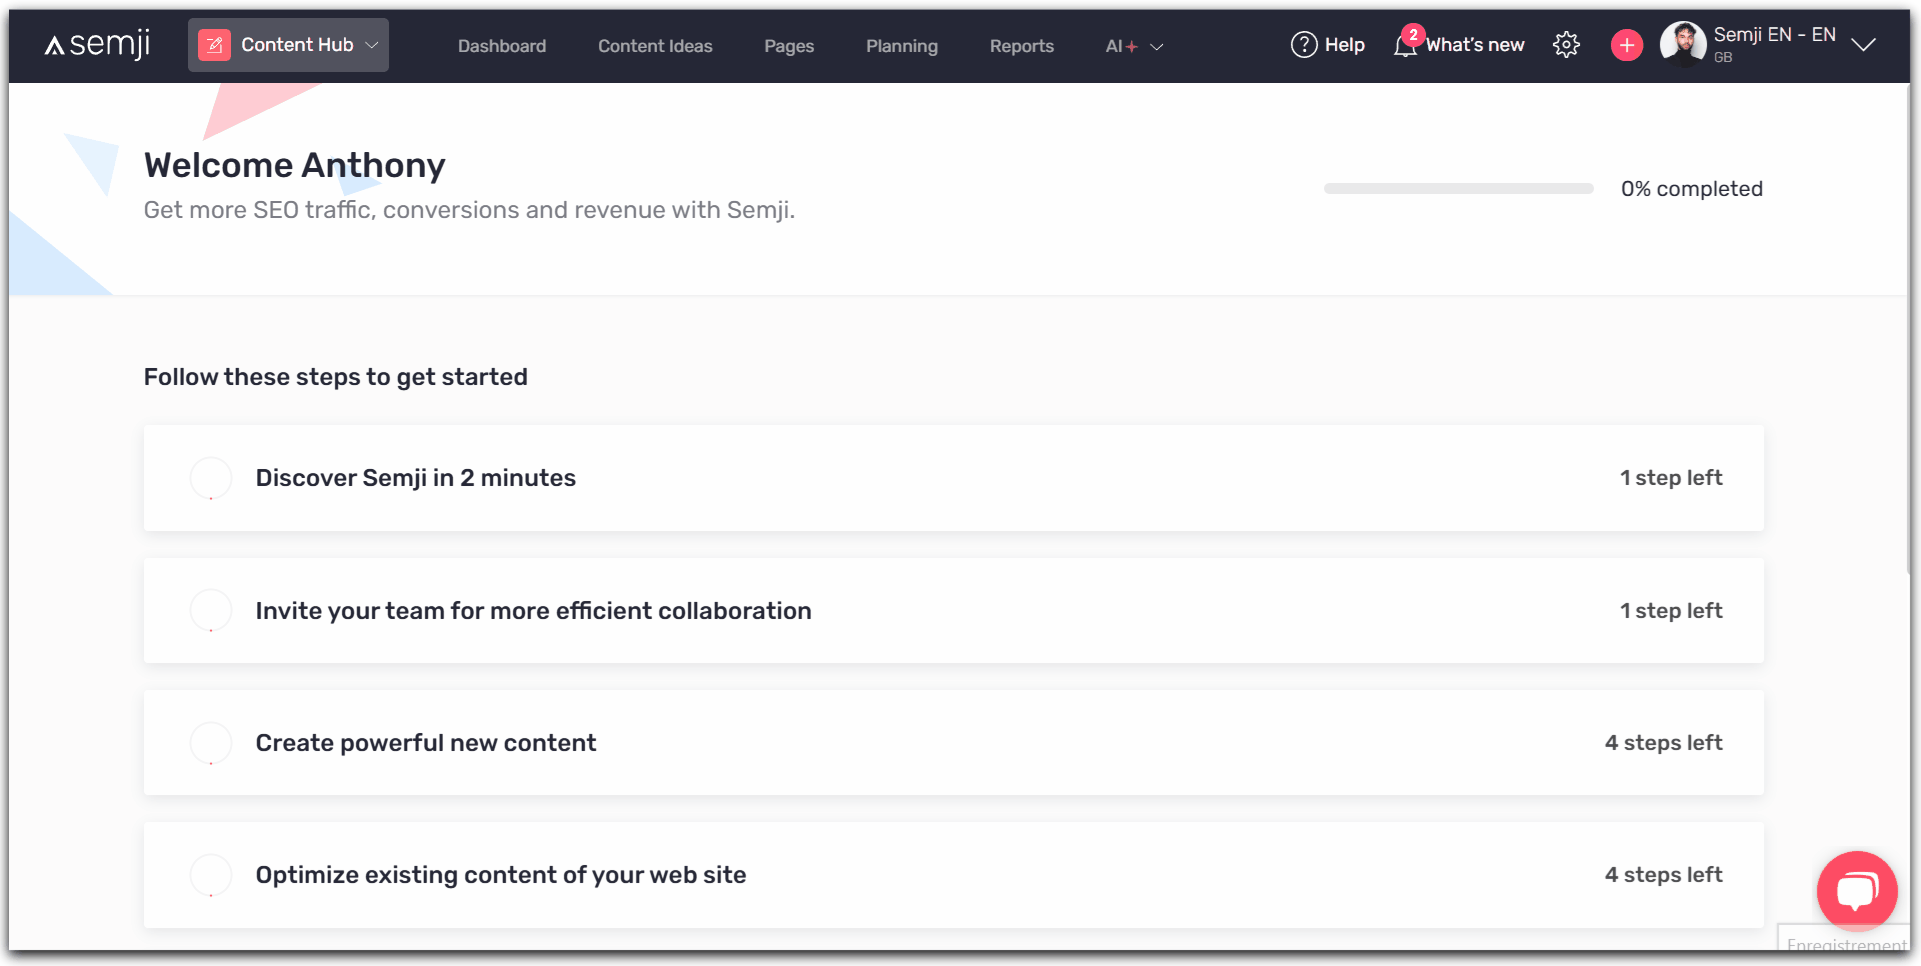Open Optimize existing content of your web site
This screenshot has width=1921, height=966.
pos(501,875)
